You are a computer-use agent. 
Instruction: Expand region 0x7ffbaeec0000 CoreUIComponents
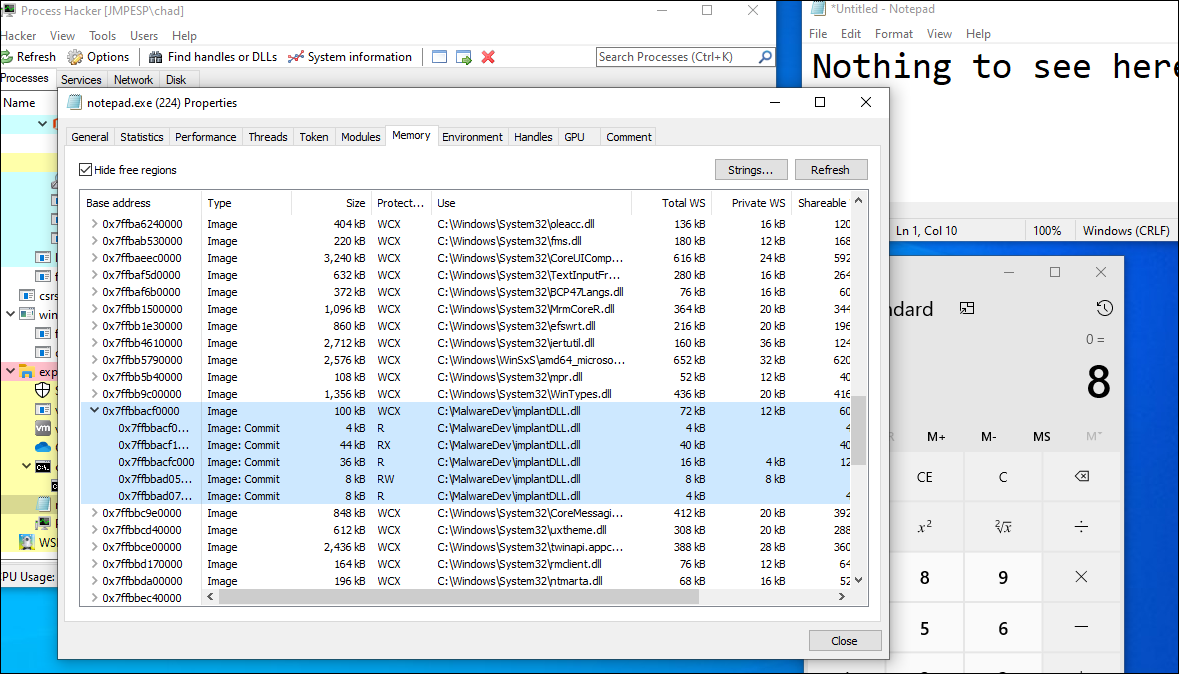[94, 258]
